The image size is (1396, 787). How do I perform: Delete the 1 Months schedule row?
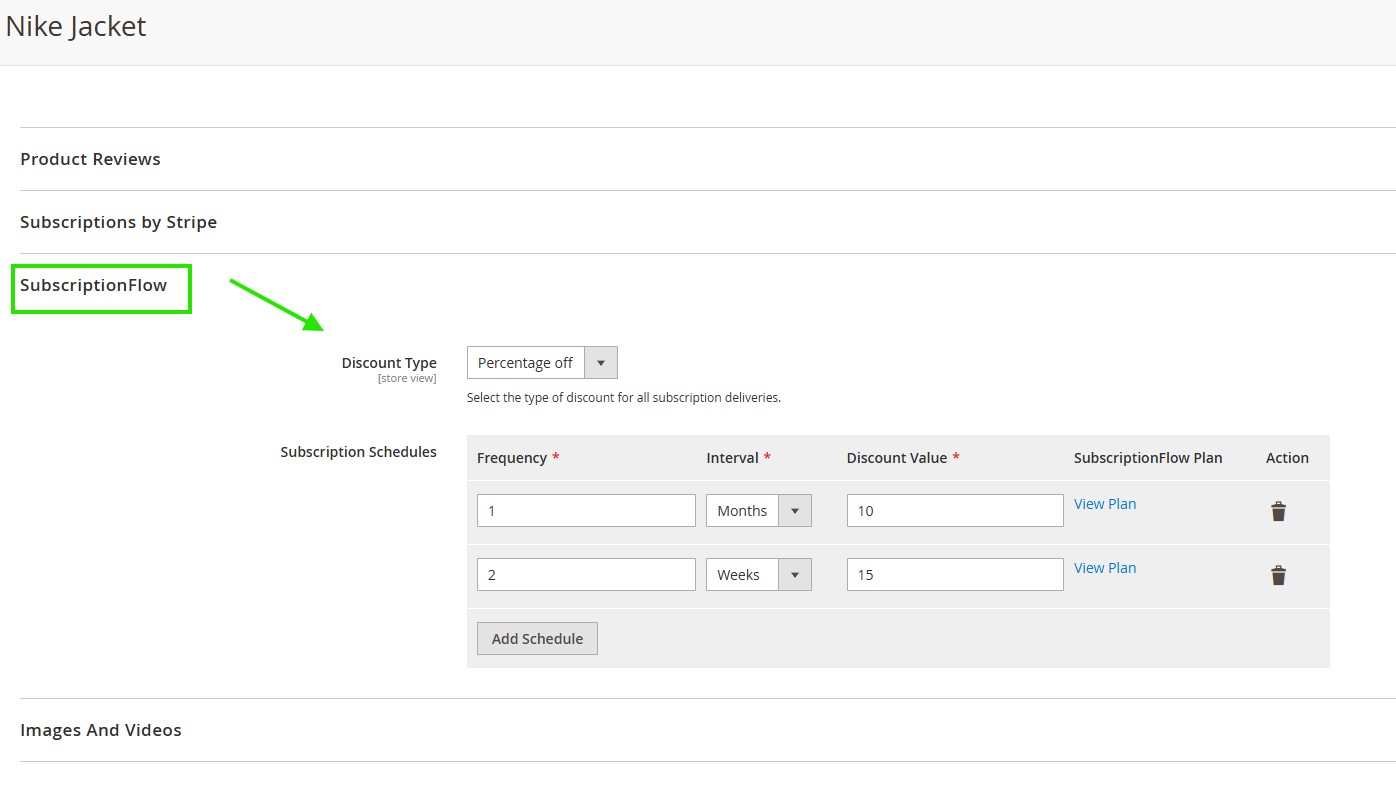[1278, 512]
